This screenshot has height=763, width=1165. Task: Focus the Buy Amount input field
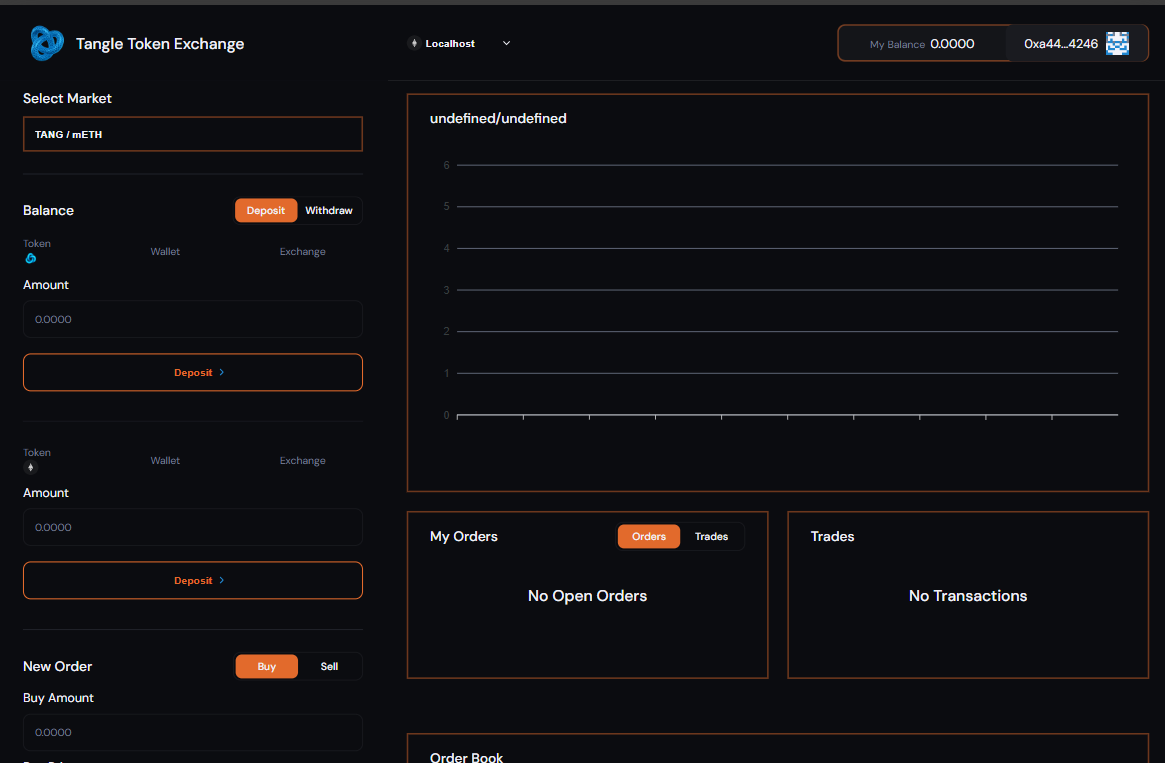pos(193,732)
